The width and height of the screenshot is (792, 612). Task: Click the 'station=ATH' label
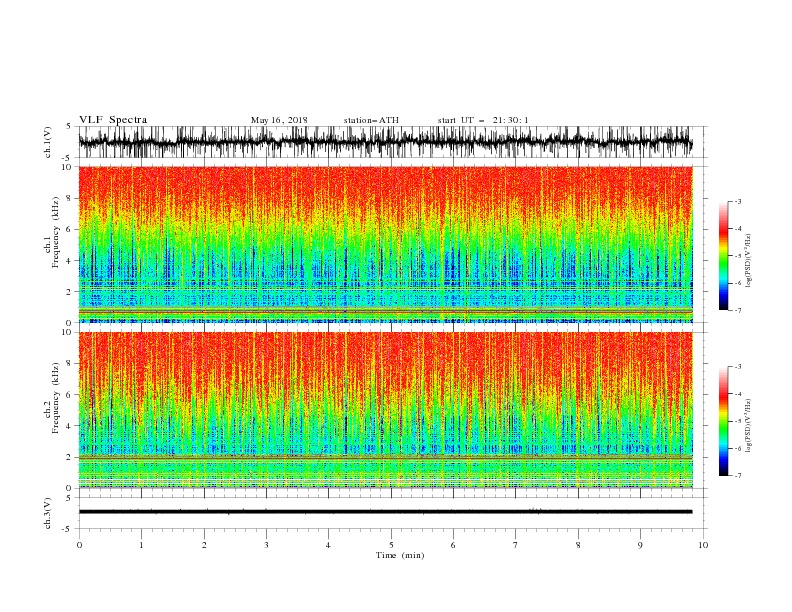[371, 120]
